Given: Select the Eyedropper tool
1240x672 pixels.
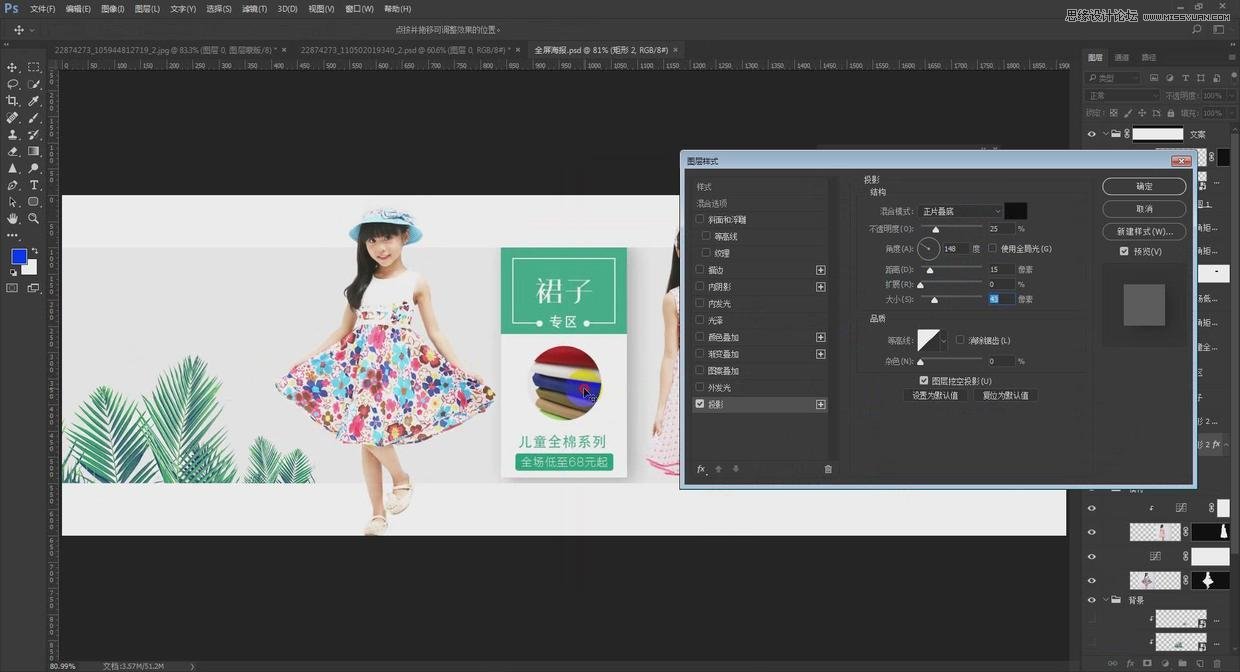Looking at the screenshot, I should coord(34,101).
